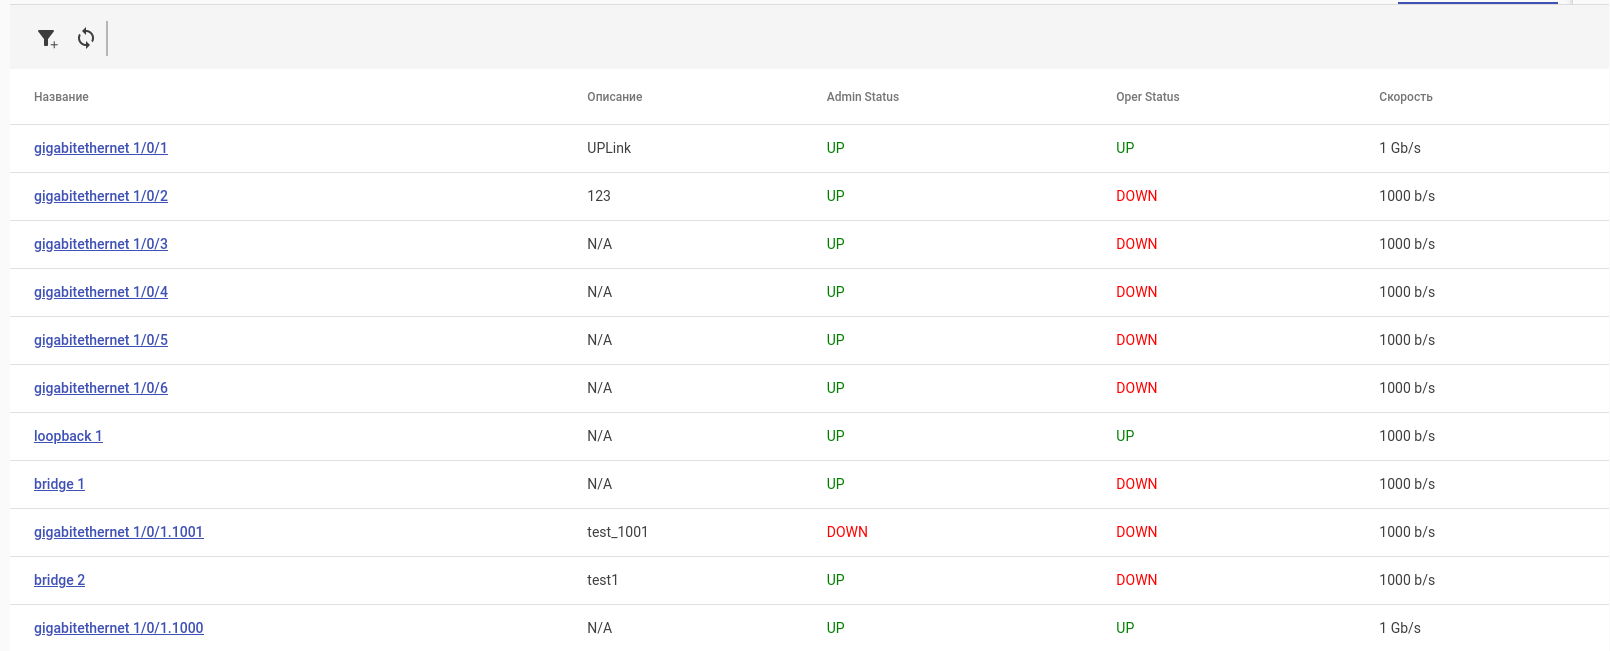Image resolution: width=1610 pixels, height=651 pixels.
Task: Sort by Admin Status column header
Action: [862, 97]
